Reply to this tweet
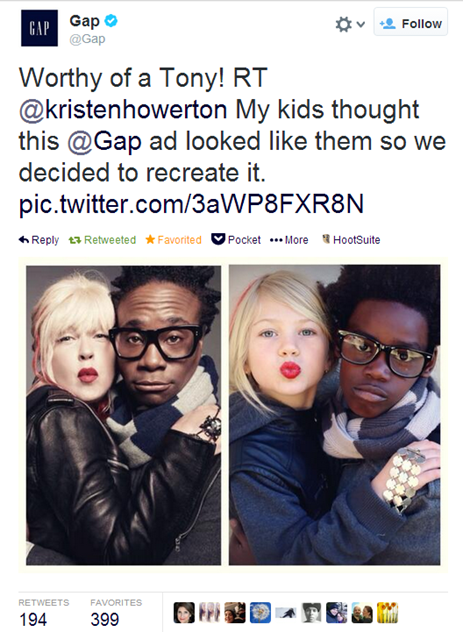 [x=39, y=240]
